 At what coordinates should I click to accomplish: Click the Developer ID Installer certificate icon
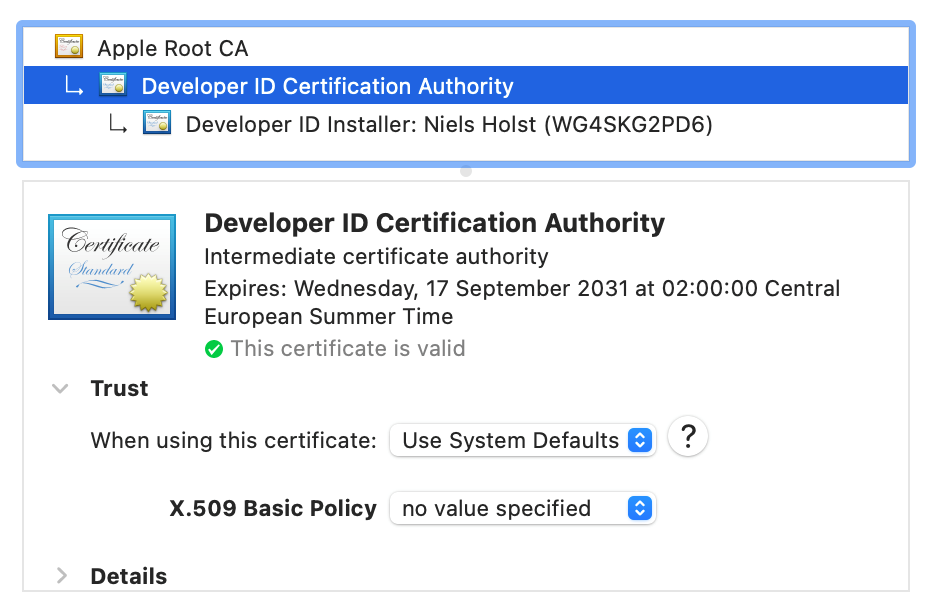[157, 124]
